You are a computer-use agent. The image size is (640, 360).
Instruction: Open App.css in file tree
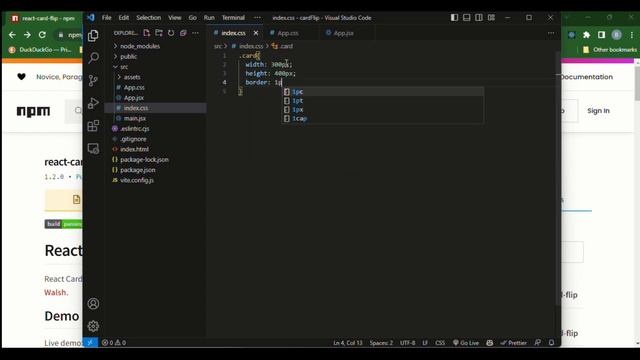[x=134, y=87]
